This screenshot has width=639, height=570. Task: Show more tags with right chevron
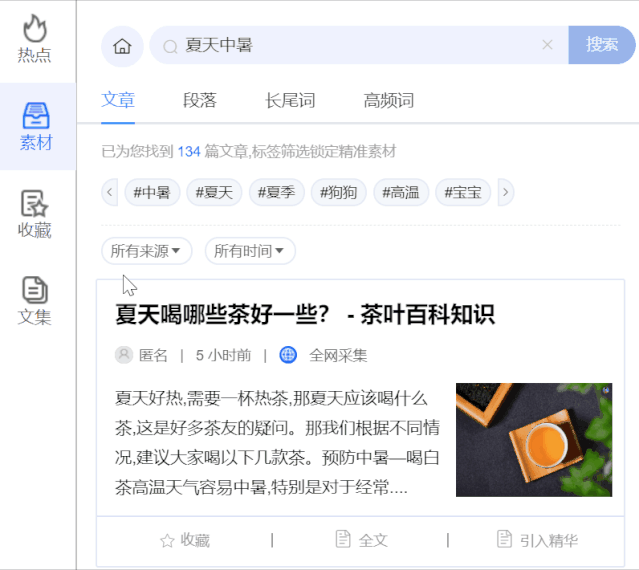point(506,192)
